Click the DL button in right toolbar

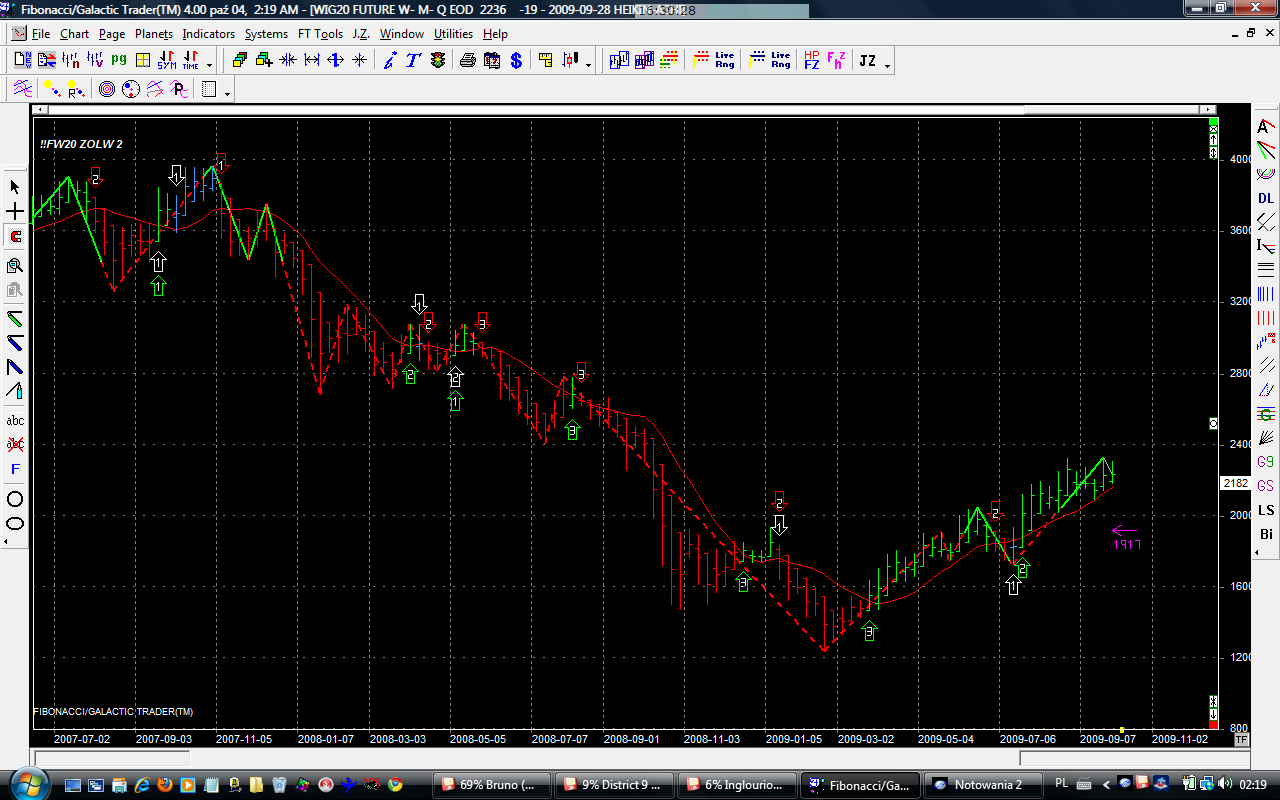point(1266,198)
